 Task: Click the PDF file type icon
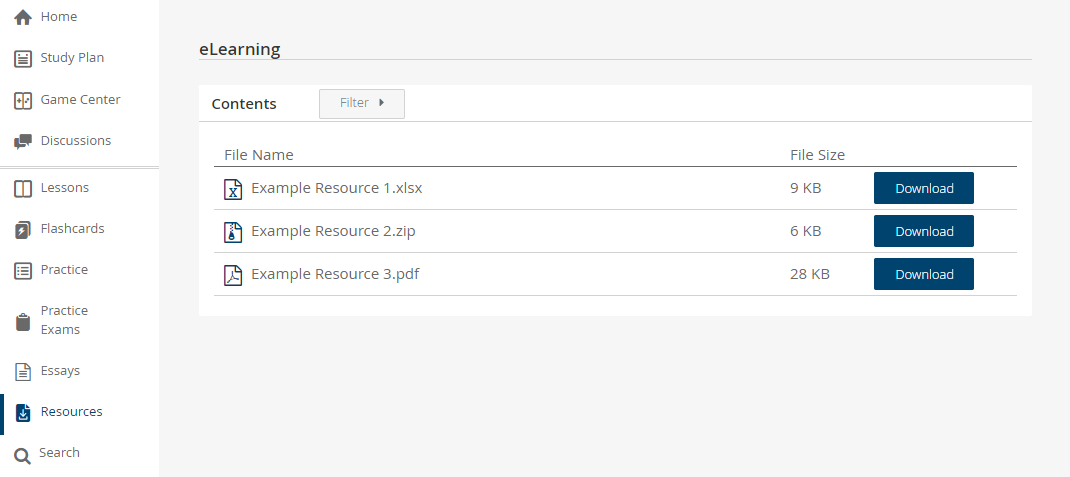pyautogui.click(x=233, y=275)
